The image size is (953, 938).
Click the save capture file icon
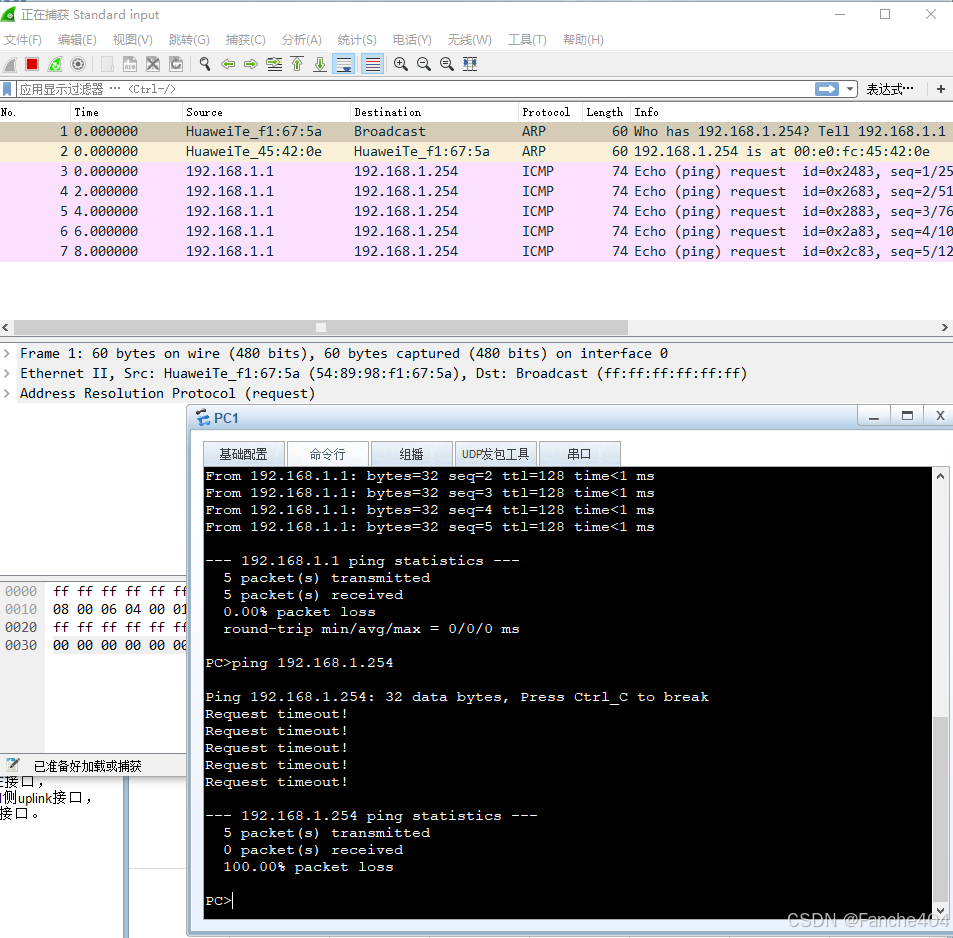[129, 64]
